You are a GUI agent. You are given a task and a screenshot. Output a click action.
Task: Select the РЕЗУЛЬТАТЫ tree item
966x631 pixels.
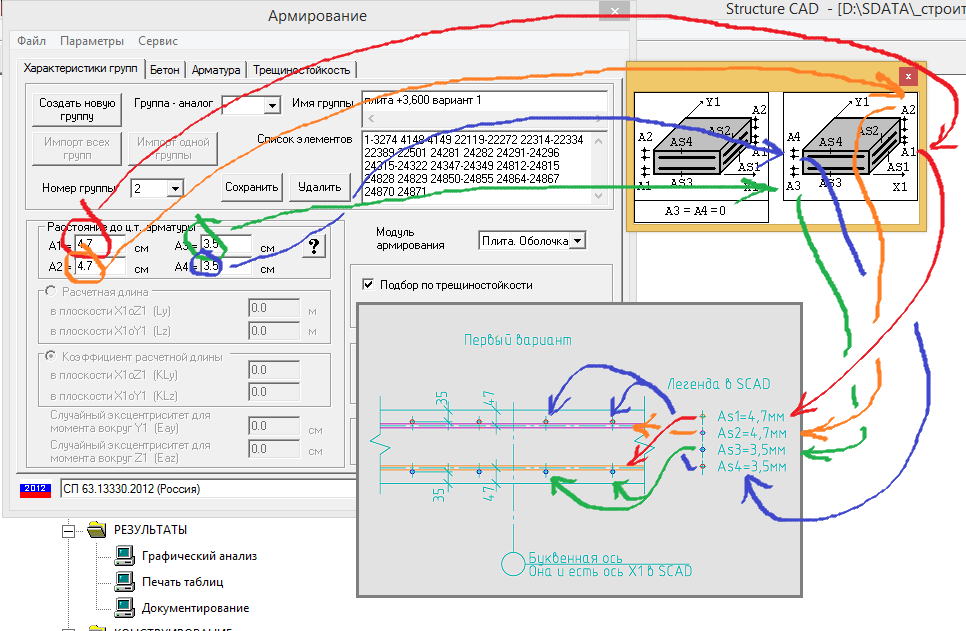click(150, 530)
